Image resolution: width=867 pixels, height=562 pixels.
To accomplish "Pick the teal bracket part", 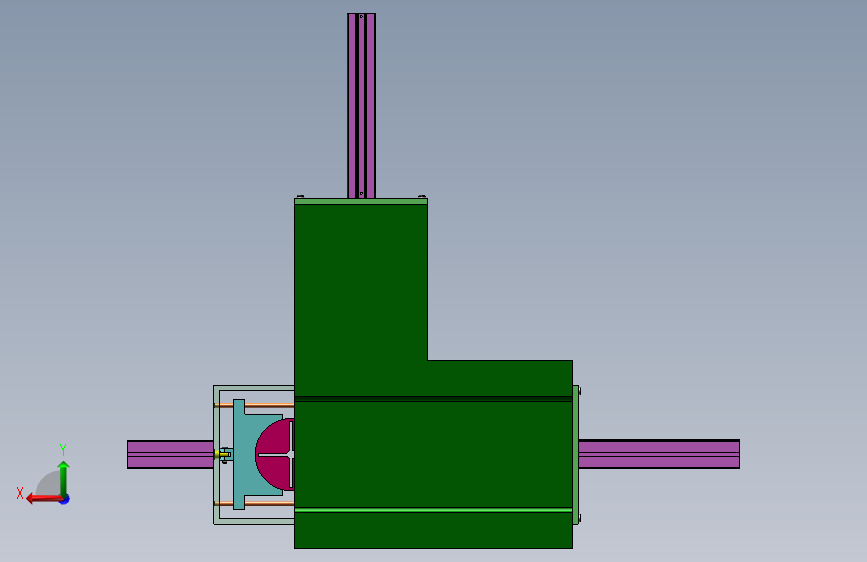I will 246,454.
